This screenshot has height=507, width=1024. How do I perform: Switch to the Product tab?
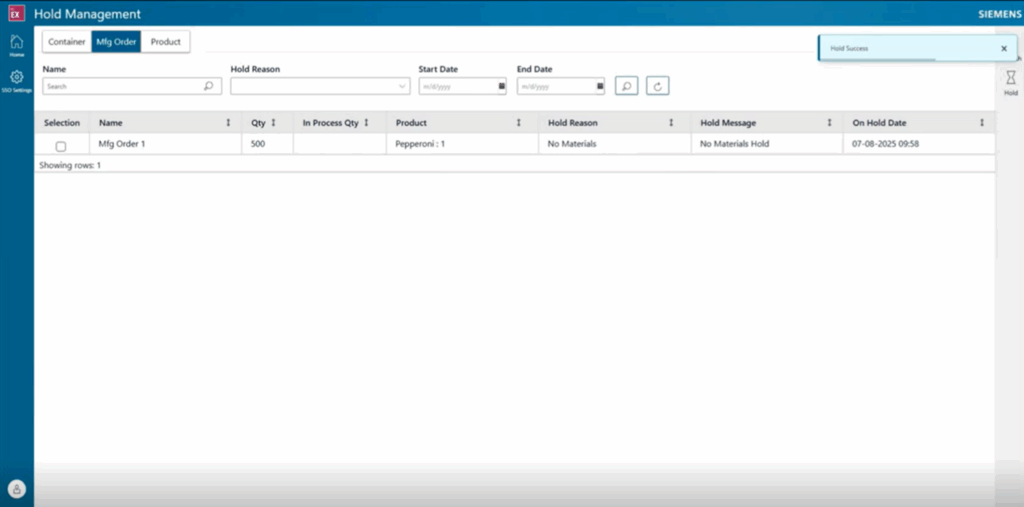[166, 42]
